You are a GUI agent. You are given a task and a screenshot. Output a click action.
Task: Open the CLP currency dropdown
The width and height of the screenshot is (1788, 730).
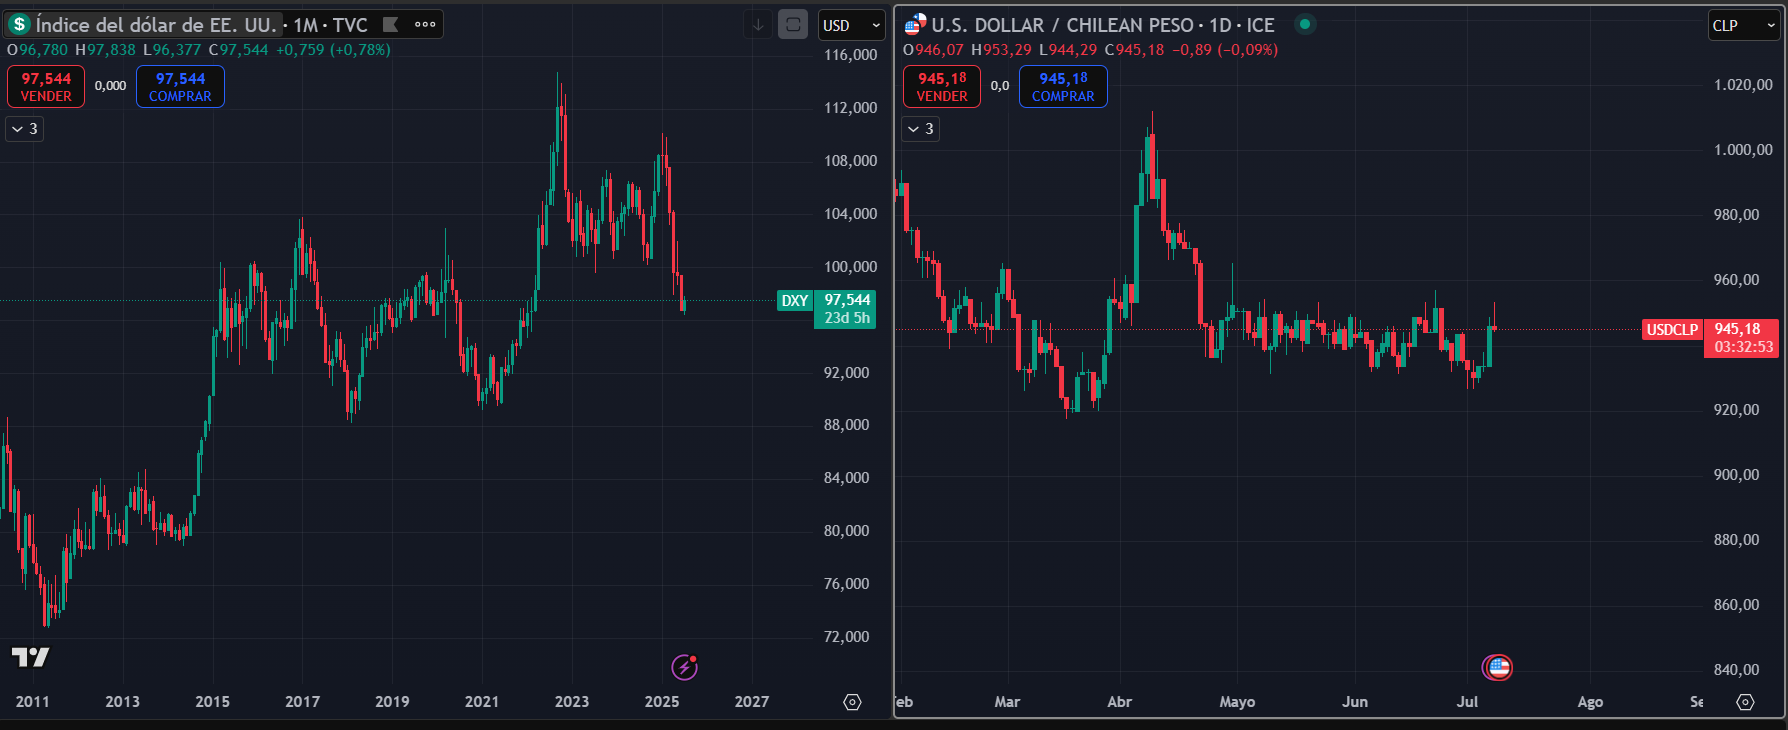tap(1744, 25)
